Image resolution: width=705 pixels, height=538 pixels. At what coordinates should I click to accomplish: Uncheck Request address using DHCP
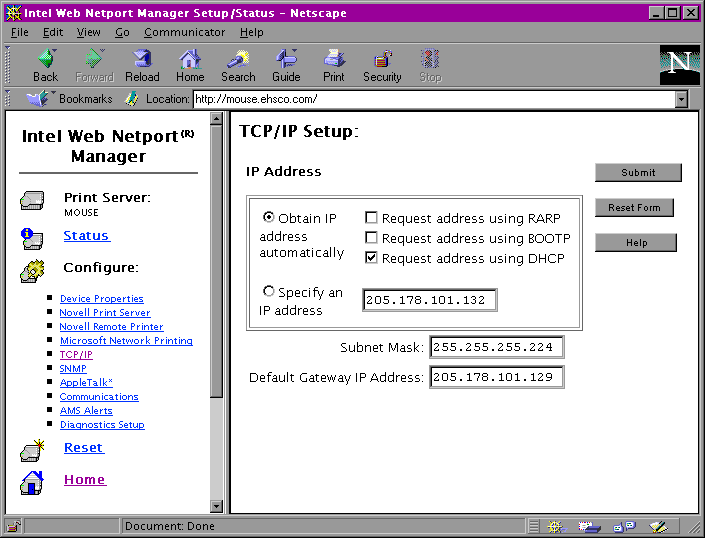pyautogui.click(x=371, y=258)
